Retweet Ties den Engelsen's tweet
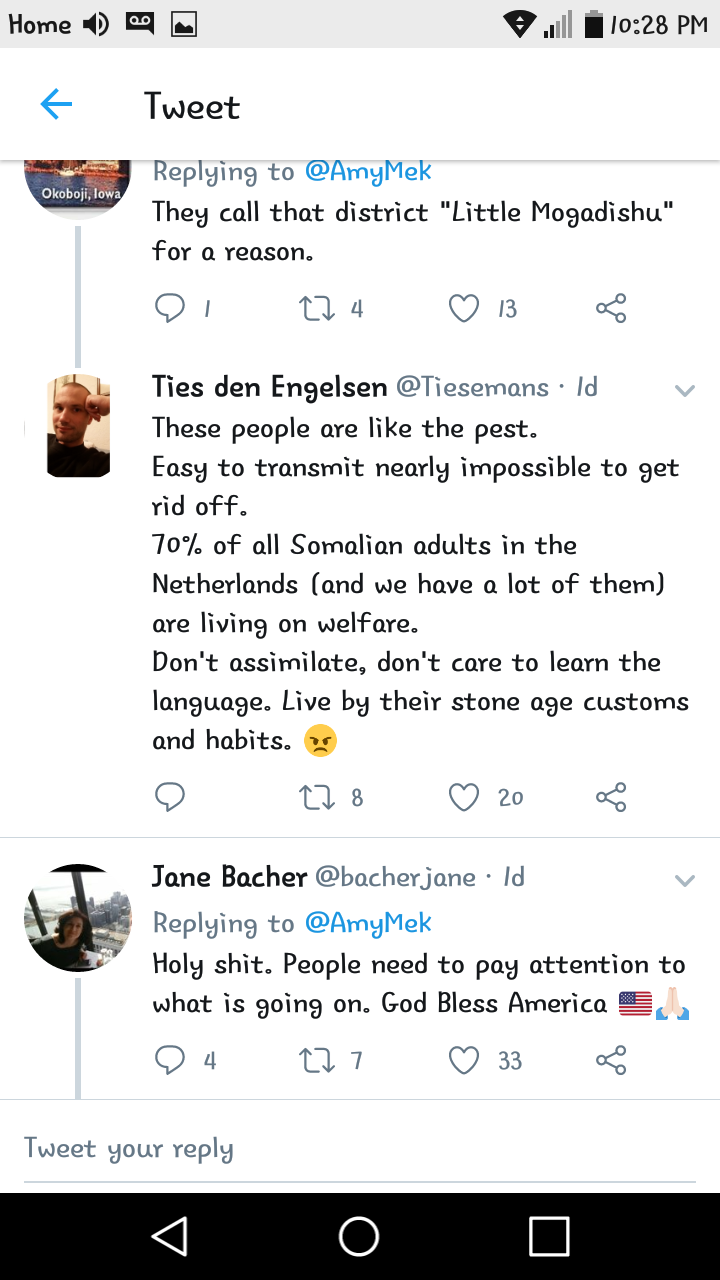 tap(317, 797)
